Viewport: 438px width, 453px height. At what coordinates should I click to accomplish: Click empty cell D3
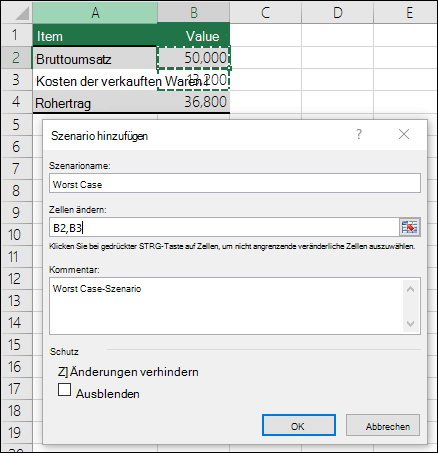[x=337, y=80]
